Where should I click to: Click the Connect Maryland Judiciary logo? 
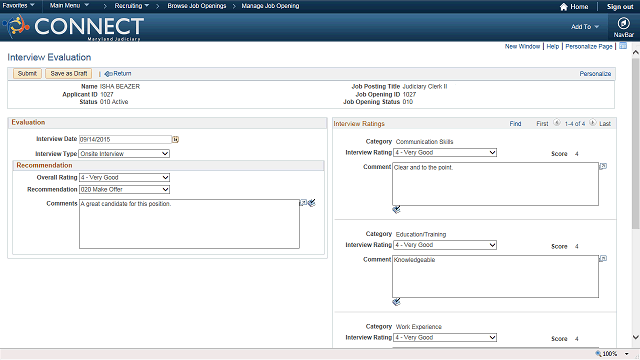(73, 27)
